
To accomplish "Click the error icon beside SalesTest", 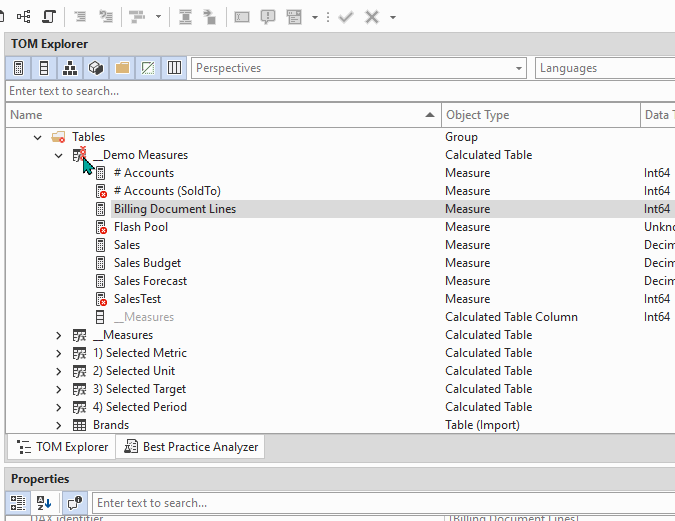I will click(101, 299).
